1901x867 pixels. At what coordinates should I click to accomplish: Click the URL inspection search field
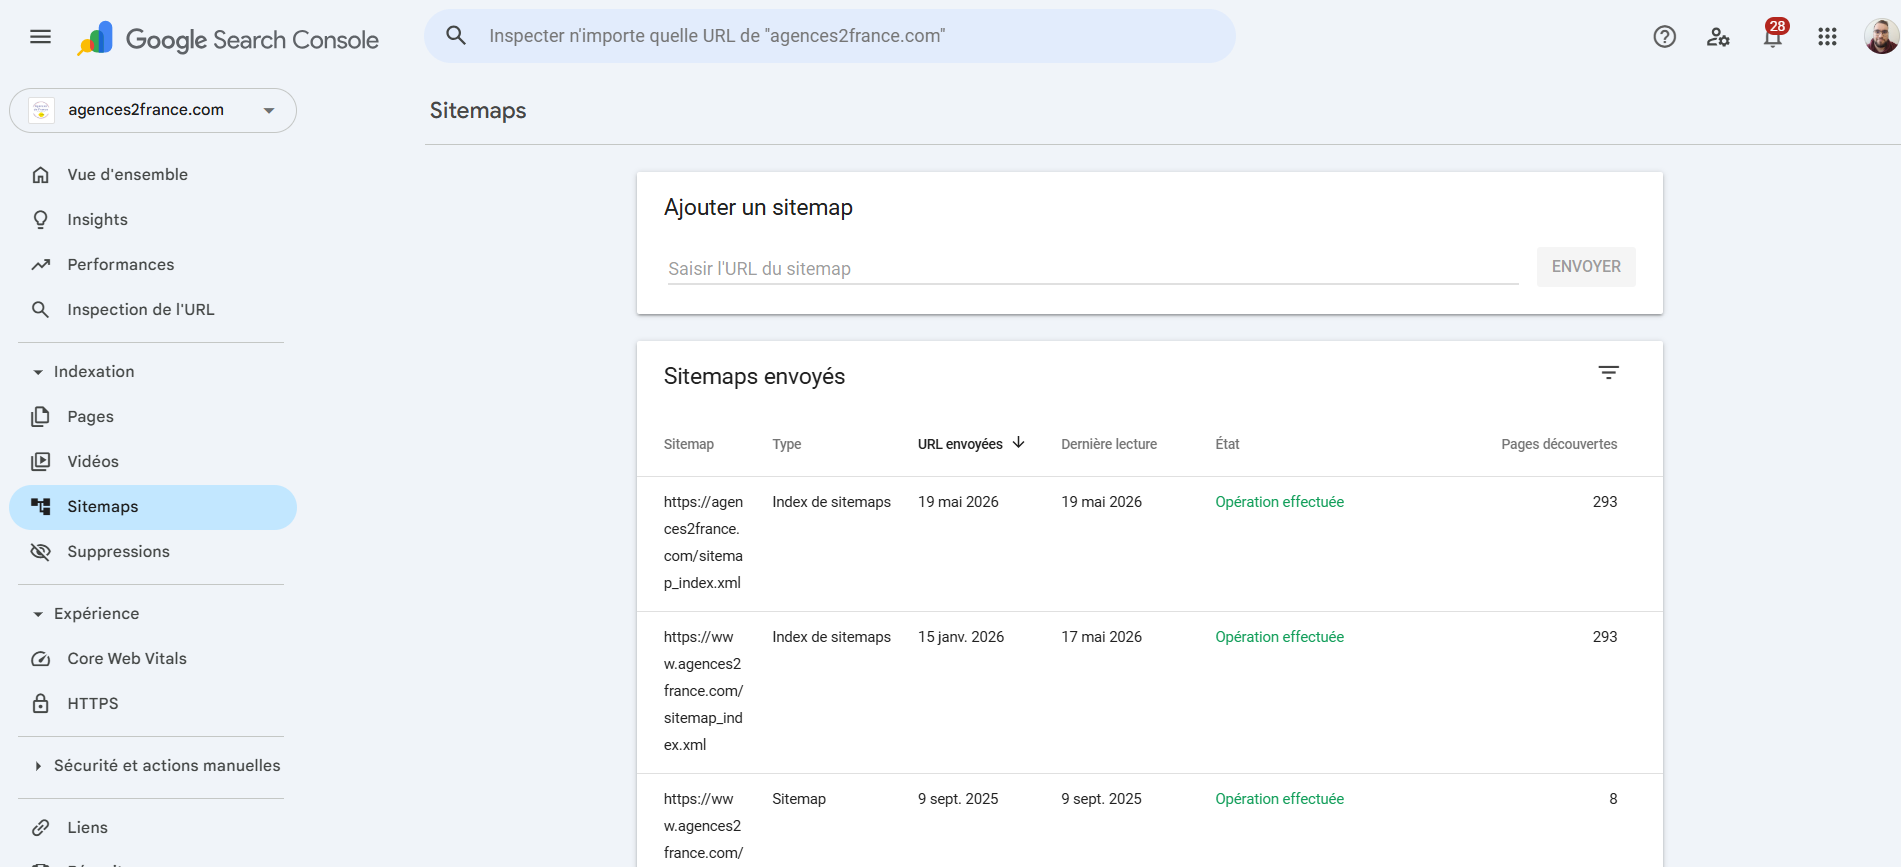(830, 36)
